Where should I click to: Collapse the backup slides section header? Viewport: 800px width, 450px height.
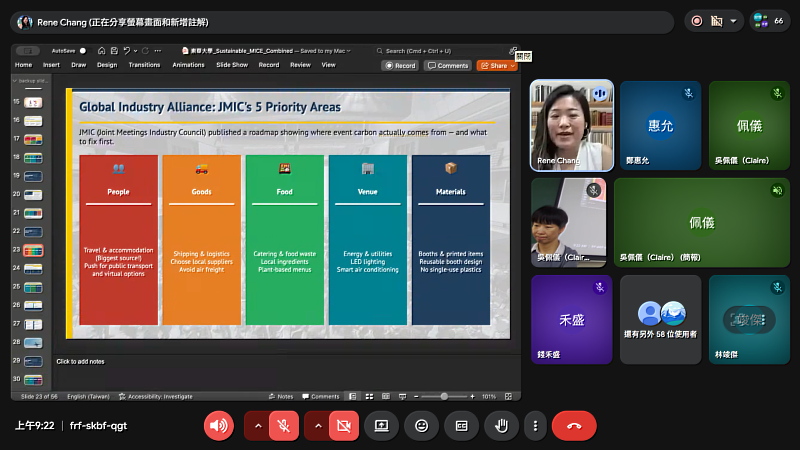coord(31,81)
